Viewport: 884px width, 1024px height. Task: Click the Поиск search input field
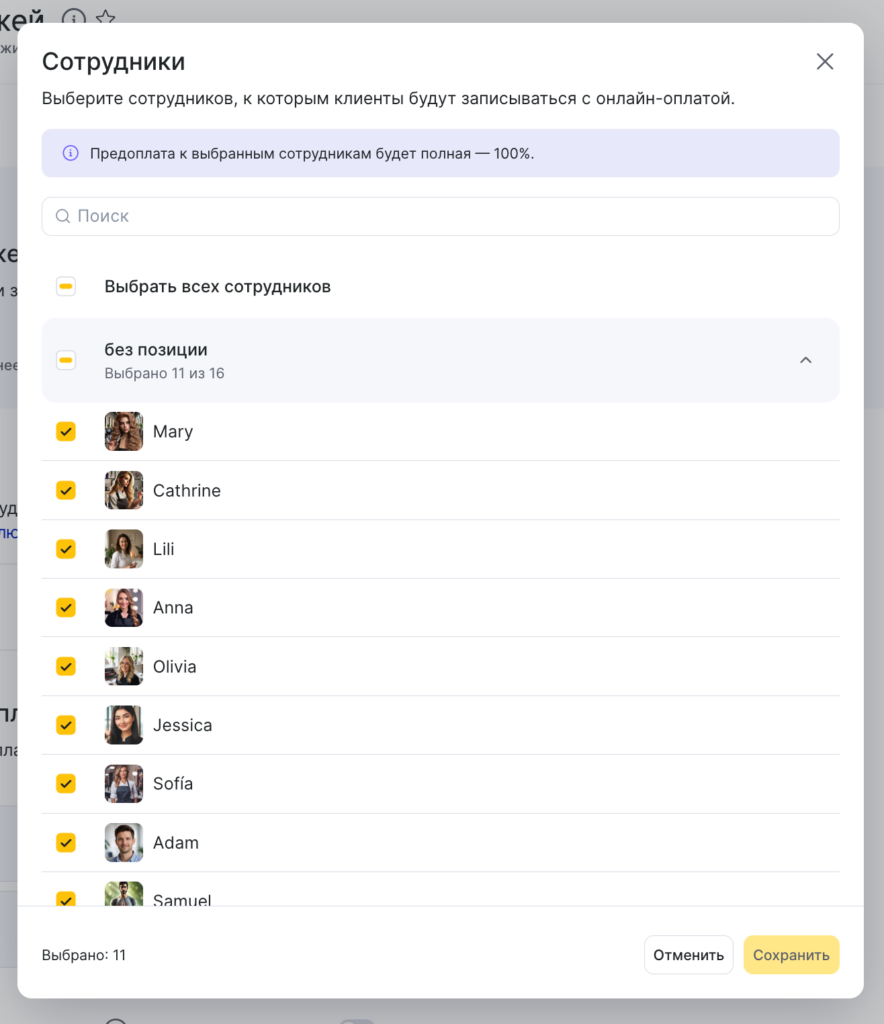[x=440, y=216]
